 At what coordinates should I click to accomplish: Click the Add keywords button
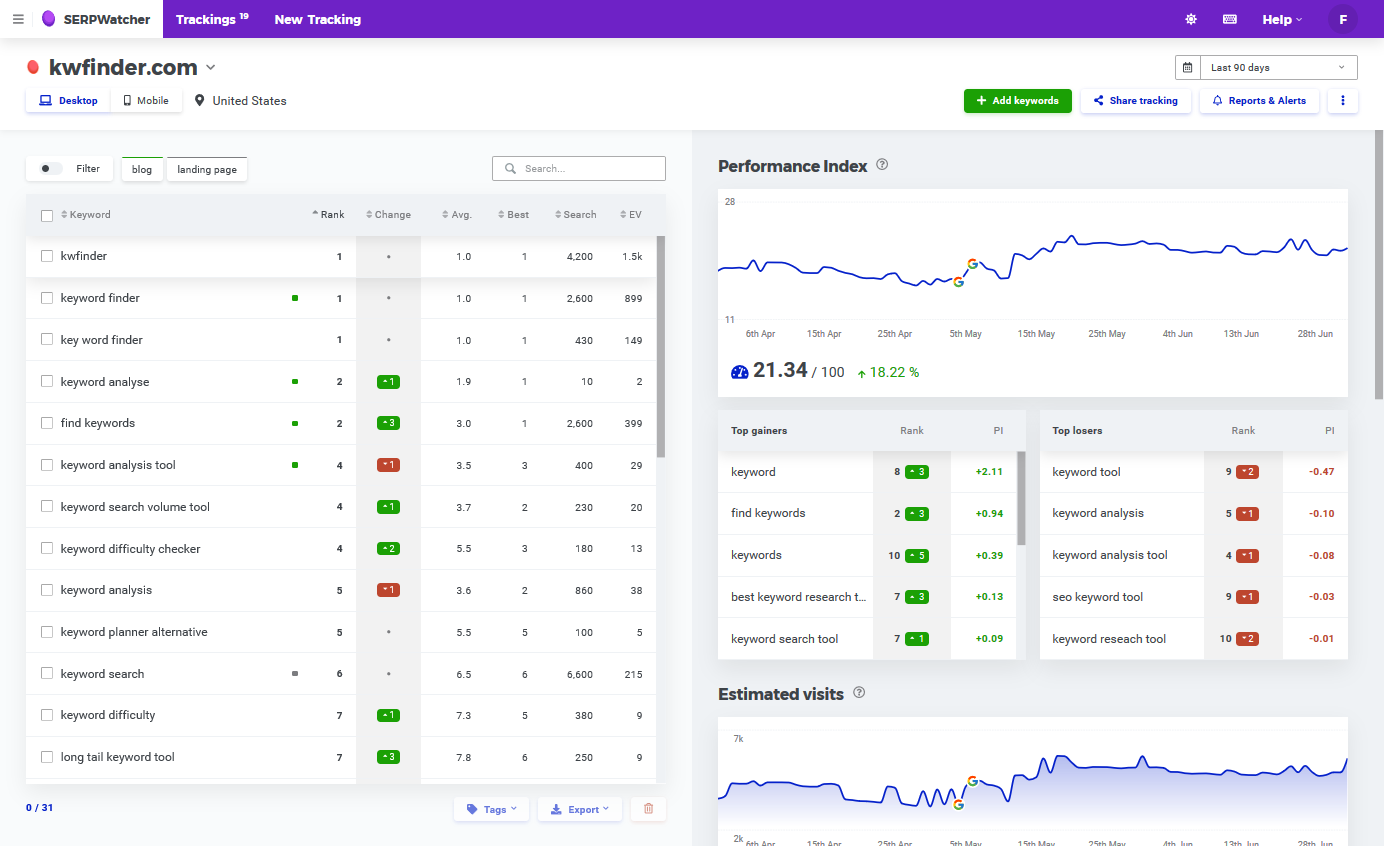coord(1018,101)
